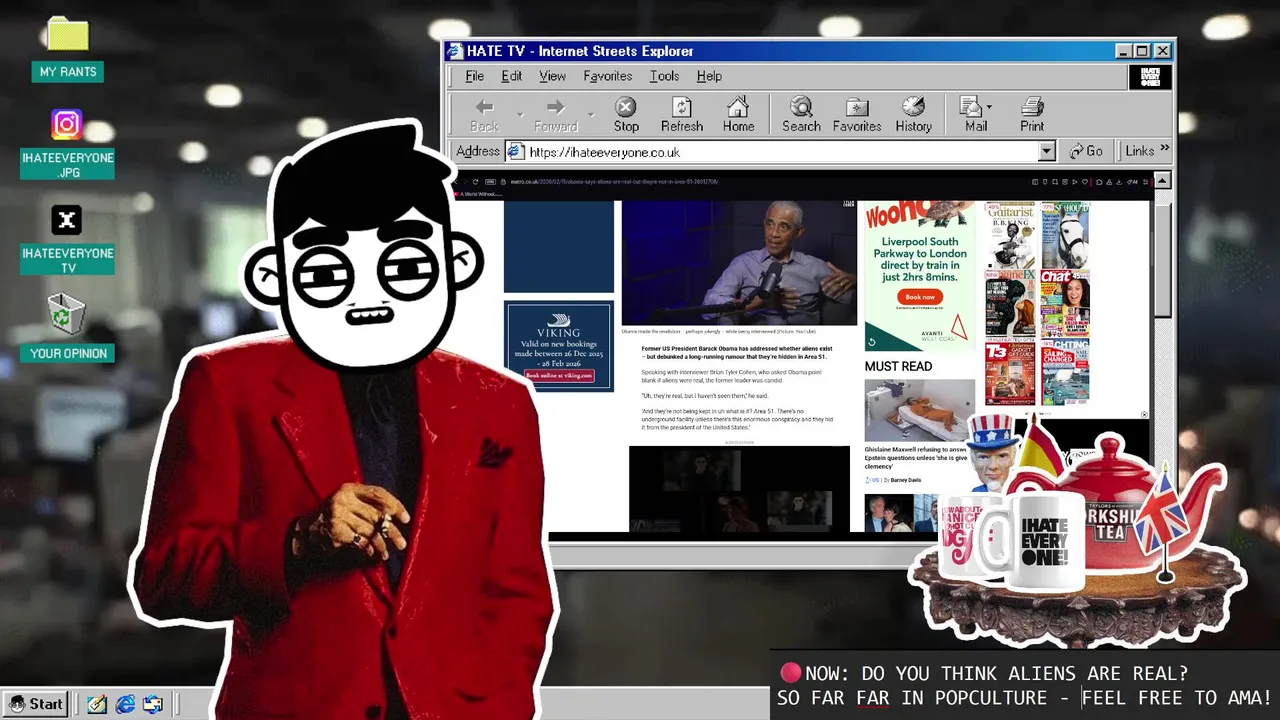This screenshot has height=720, width=1280.
Task: Click the replay icon on the Avanti ad
Action: point(872,342)
